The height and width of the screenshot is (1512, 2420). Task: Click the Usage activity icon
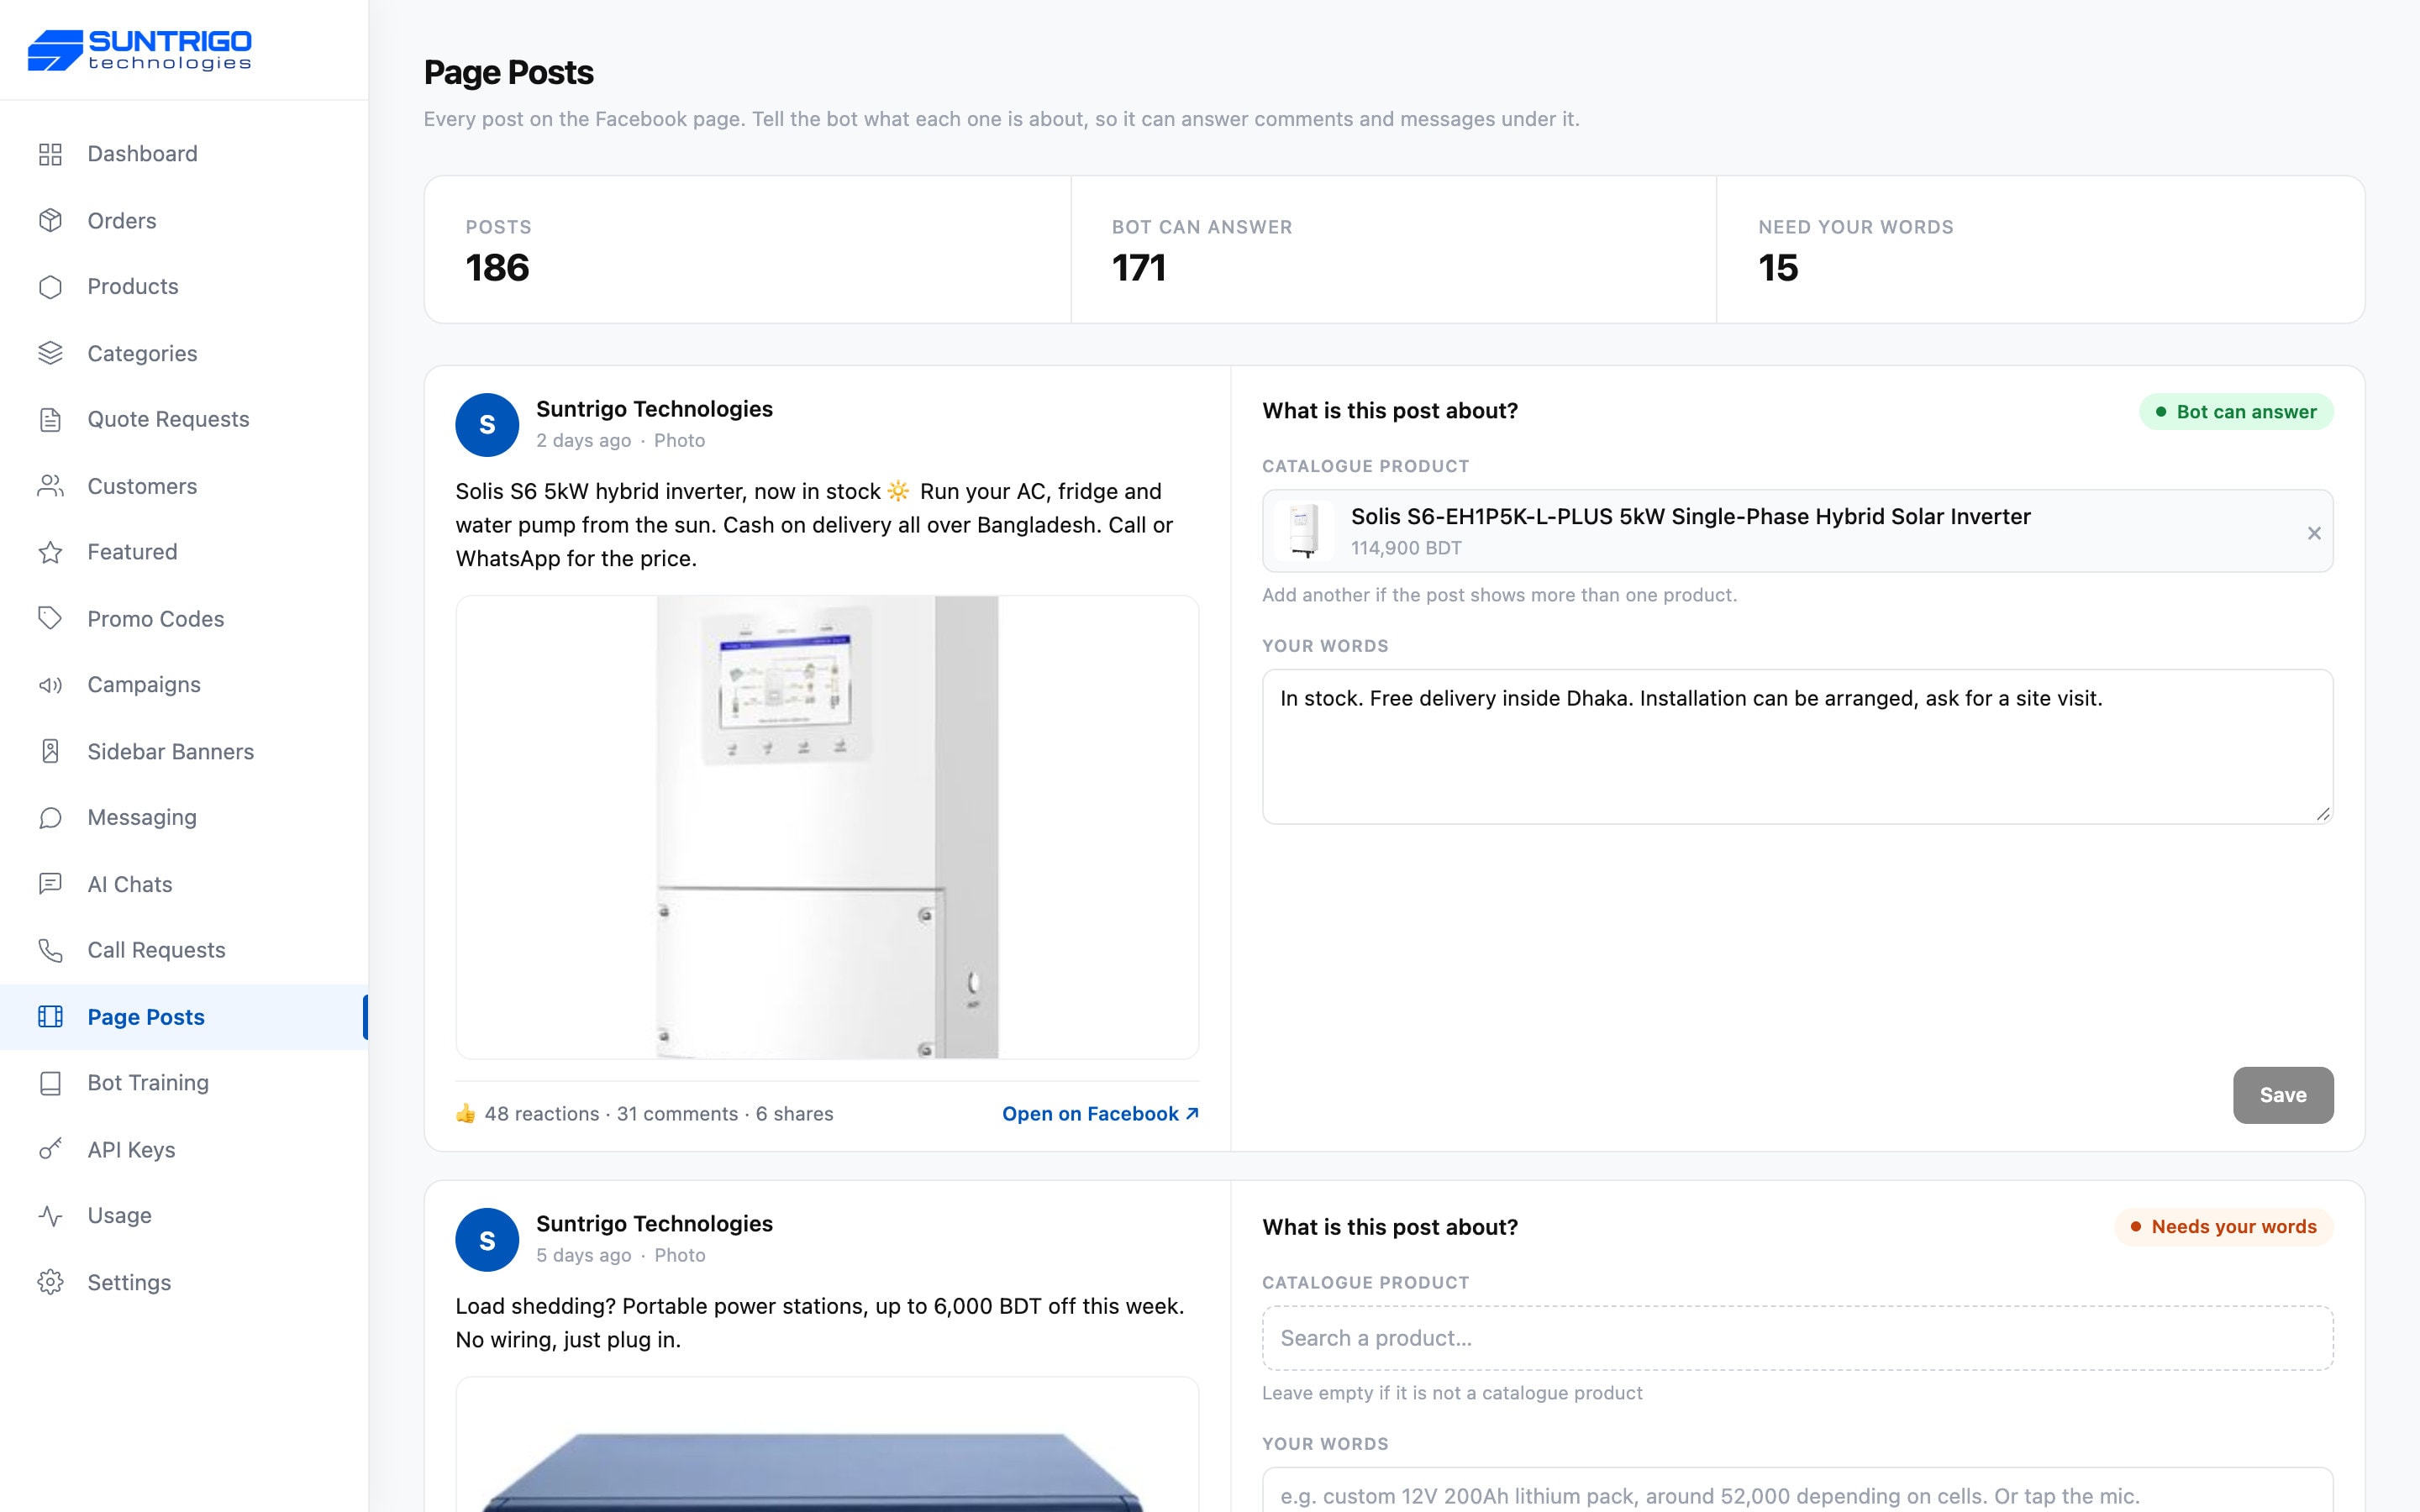click(50, 1216)
